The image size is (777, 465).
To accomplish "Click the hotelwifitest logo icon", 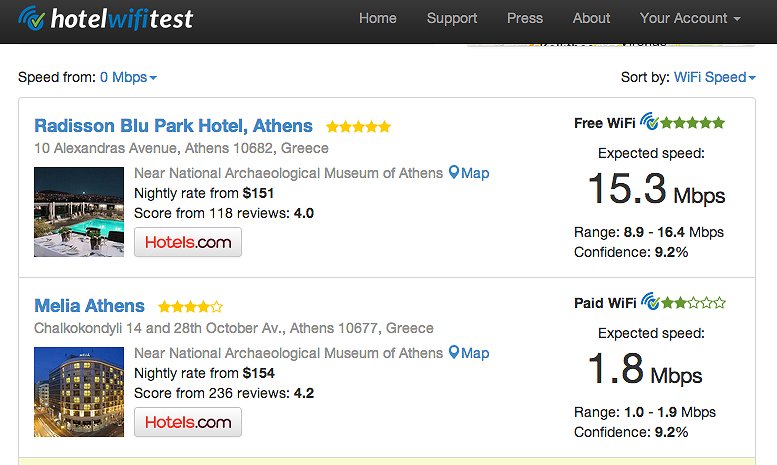I will 31,18.
